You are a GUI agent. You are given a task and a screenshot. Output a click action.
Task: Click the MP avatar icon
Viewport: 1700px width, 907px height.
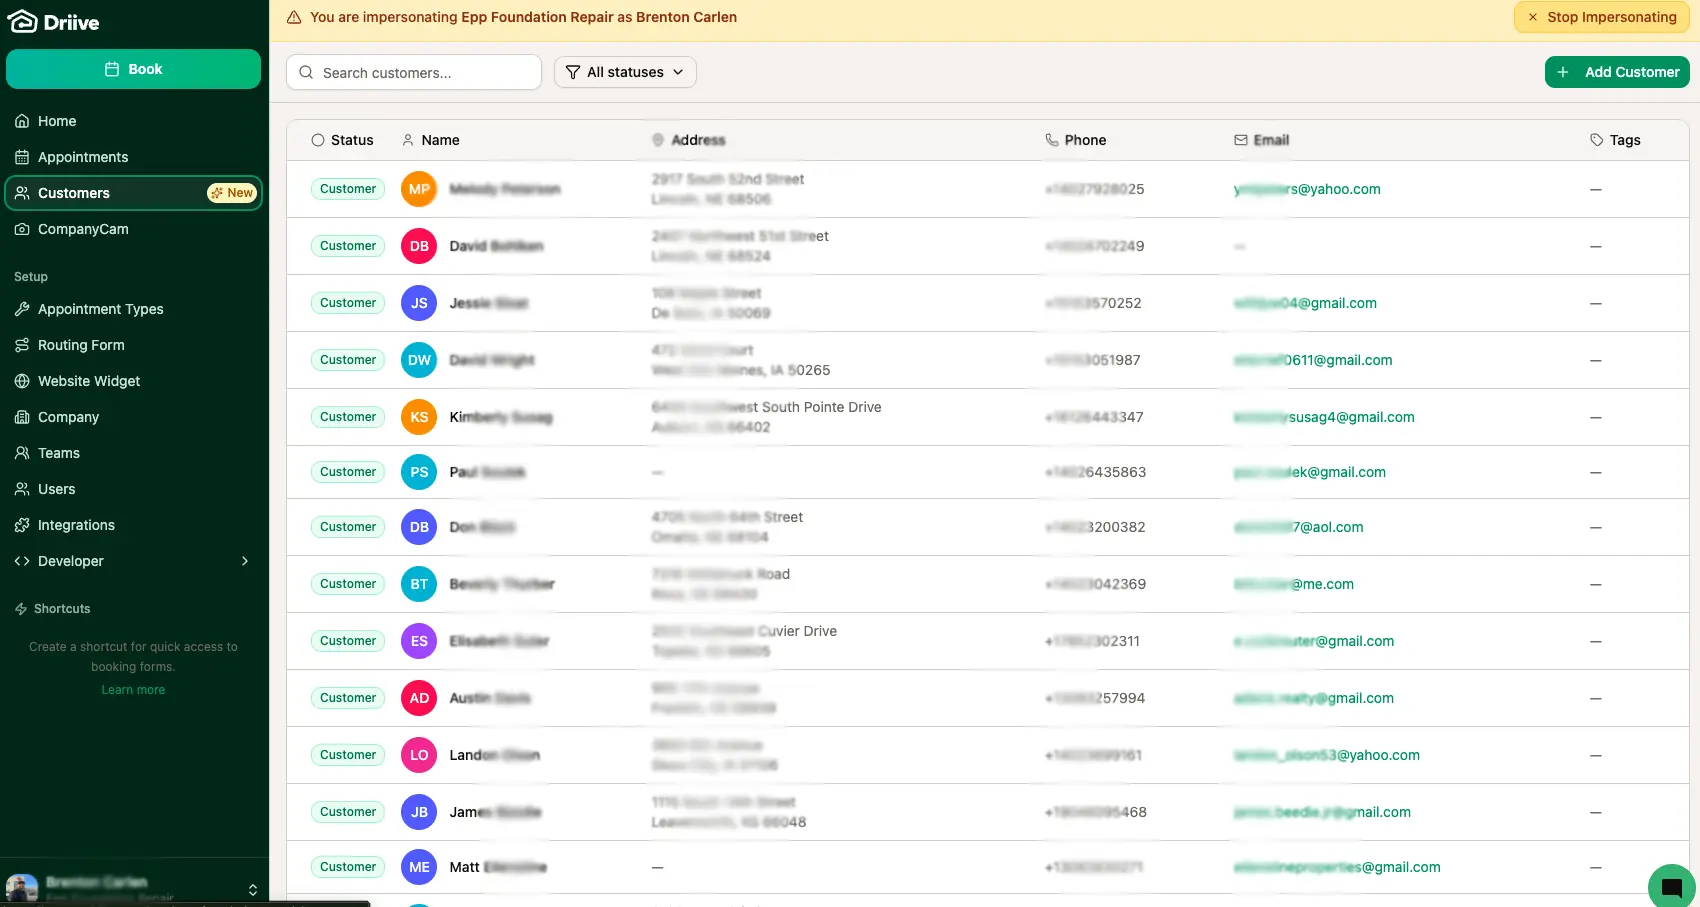pyautogui.click(x=419, y=189)
